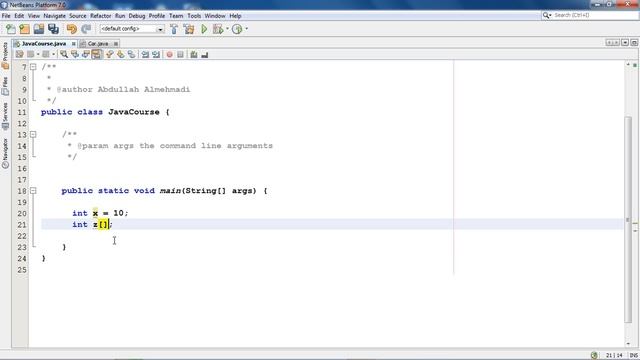This screenshot has width=640, height=360.
Task: Open the Tools menu
Action: (x=194, y=16)
